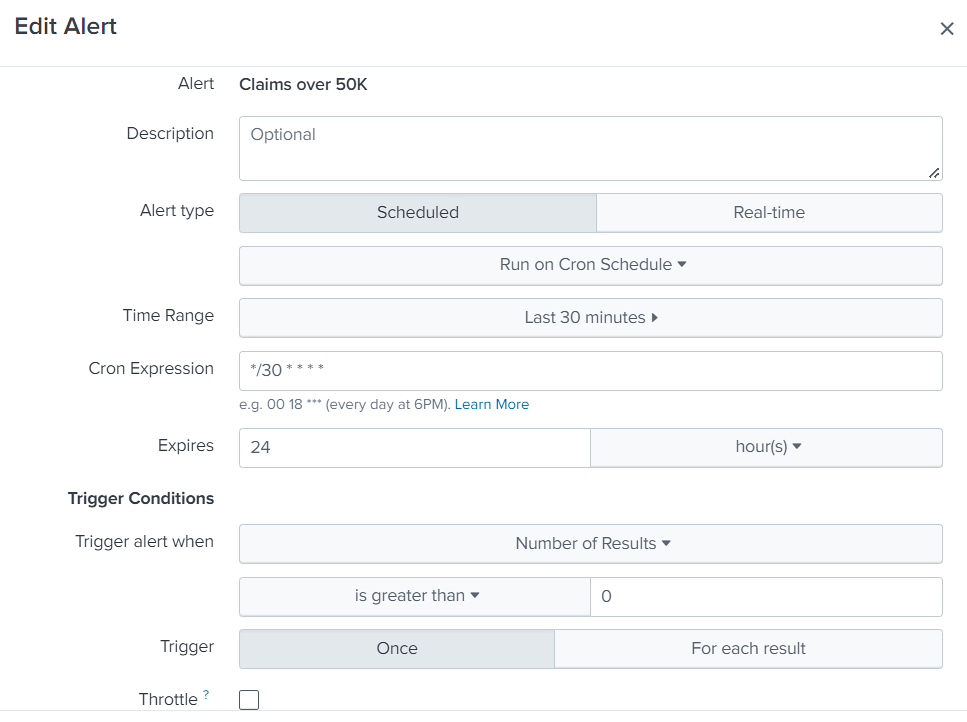Open the Number of Results dropdown
This screenshot has height=722, width=967.
point(591,543)
